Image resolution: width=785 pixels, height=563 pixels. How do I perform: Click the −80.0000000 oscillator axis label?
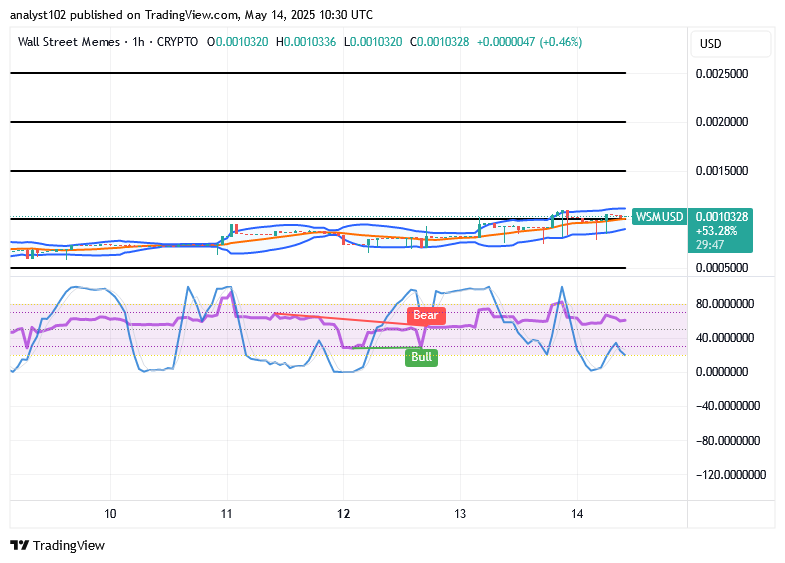point(728,441)
